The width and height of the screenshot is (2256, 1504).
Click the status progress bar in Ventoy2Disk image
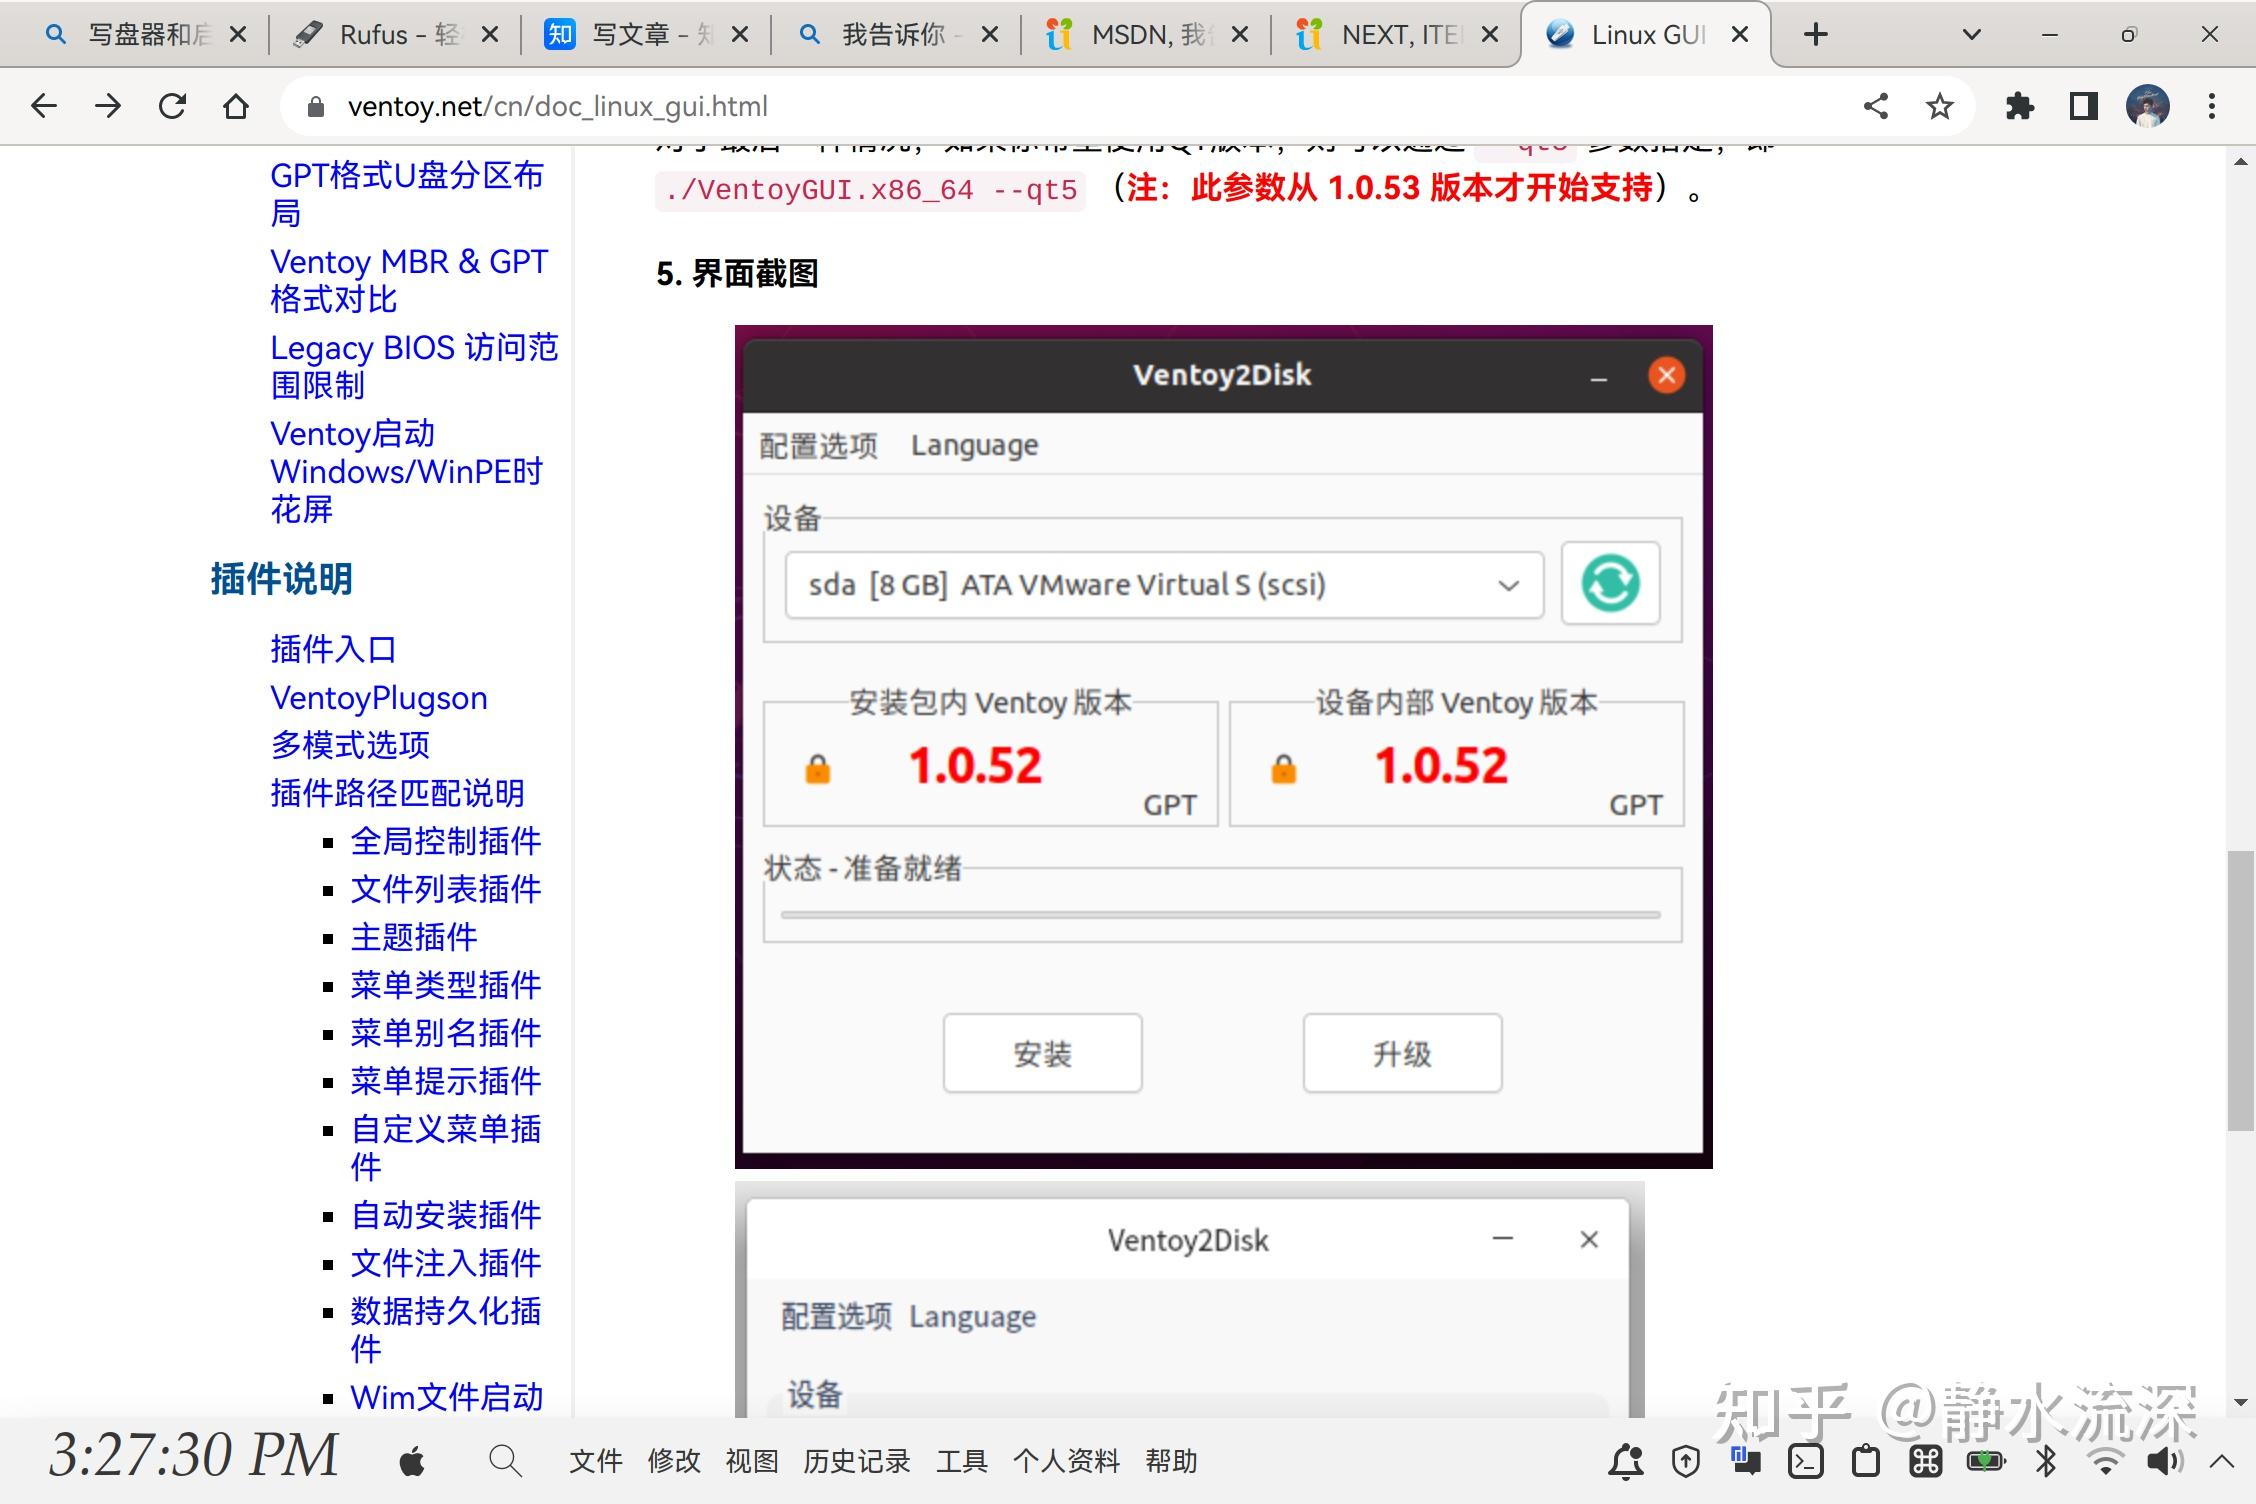(x=1221, y=914)
